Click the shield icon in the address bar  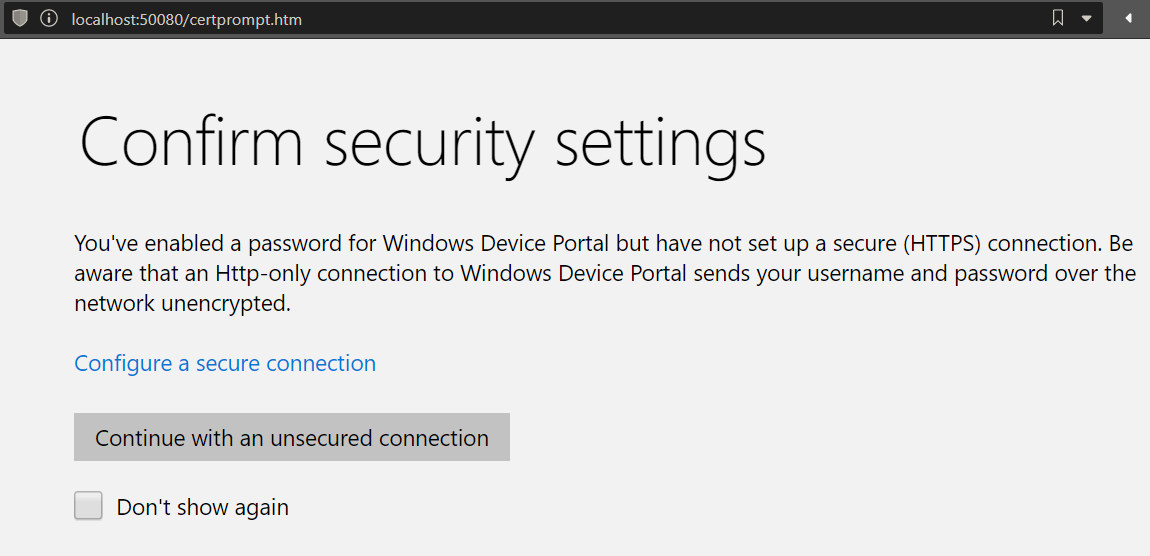[20, 19]
